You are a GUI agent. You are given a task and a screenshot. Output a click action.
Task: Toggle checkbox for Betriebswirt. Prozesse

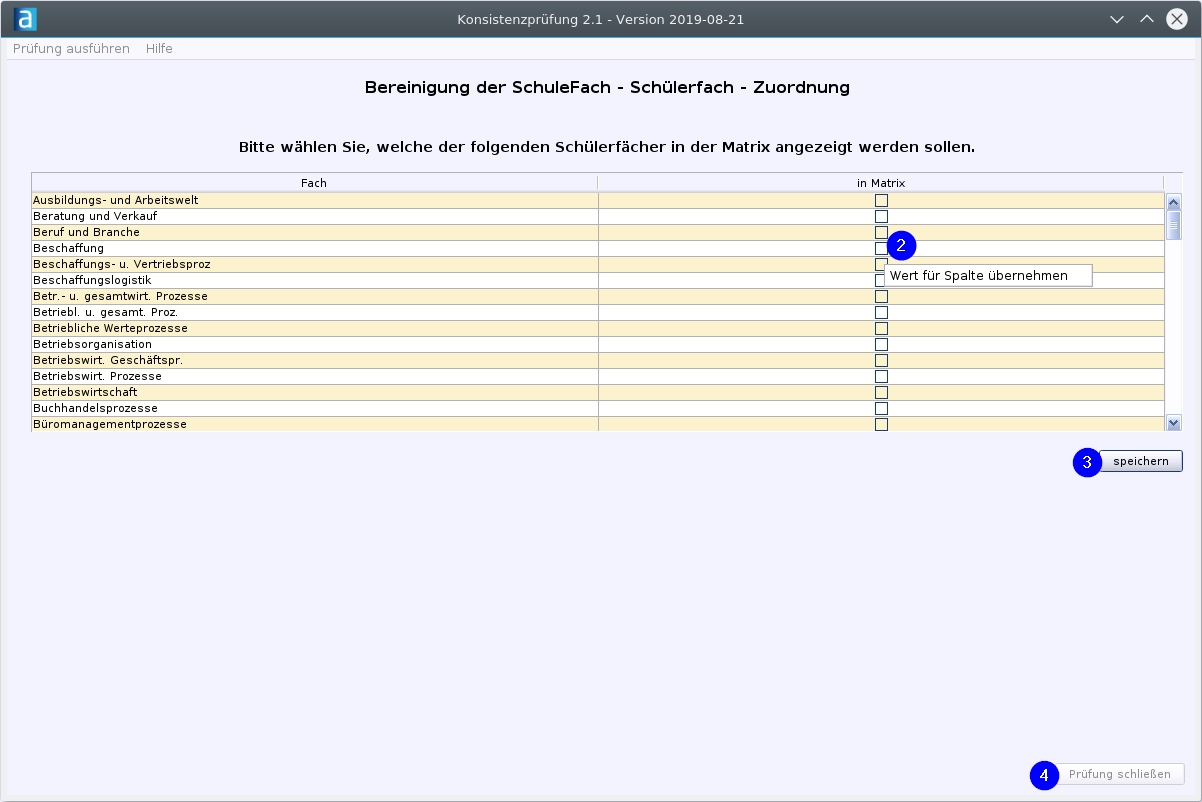tap(881, 376)
